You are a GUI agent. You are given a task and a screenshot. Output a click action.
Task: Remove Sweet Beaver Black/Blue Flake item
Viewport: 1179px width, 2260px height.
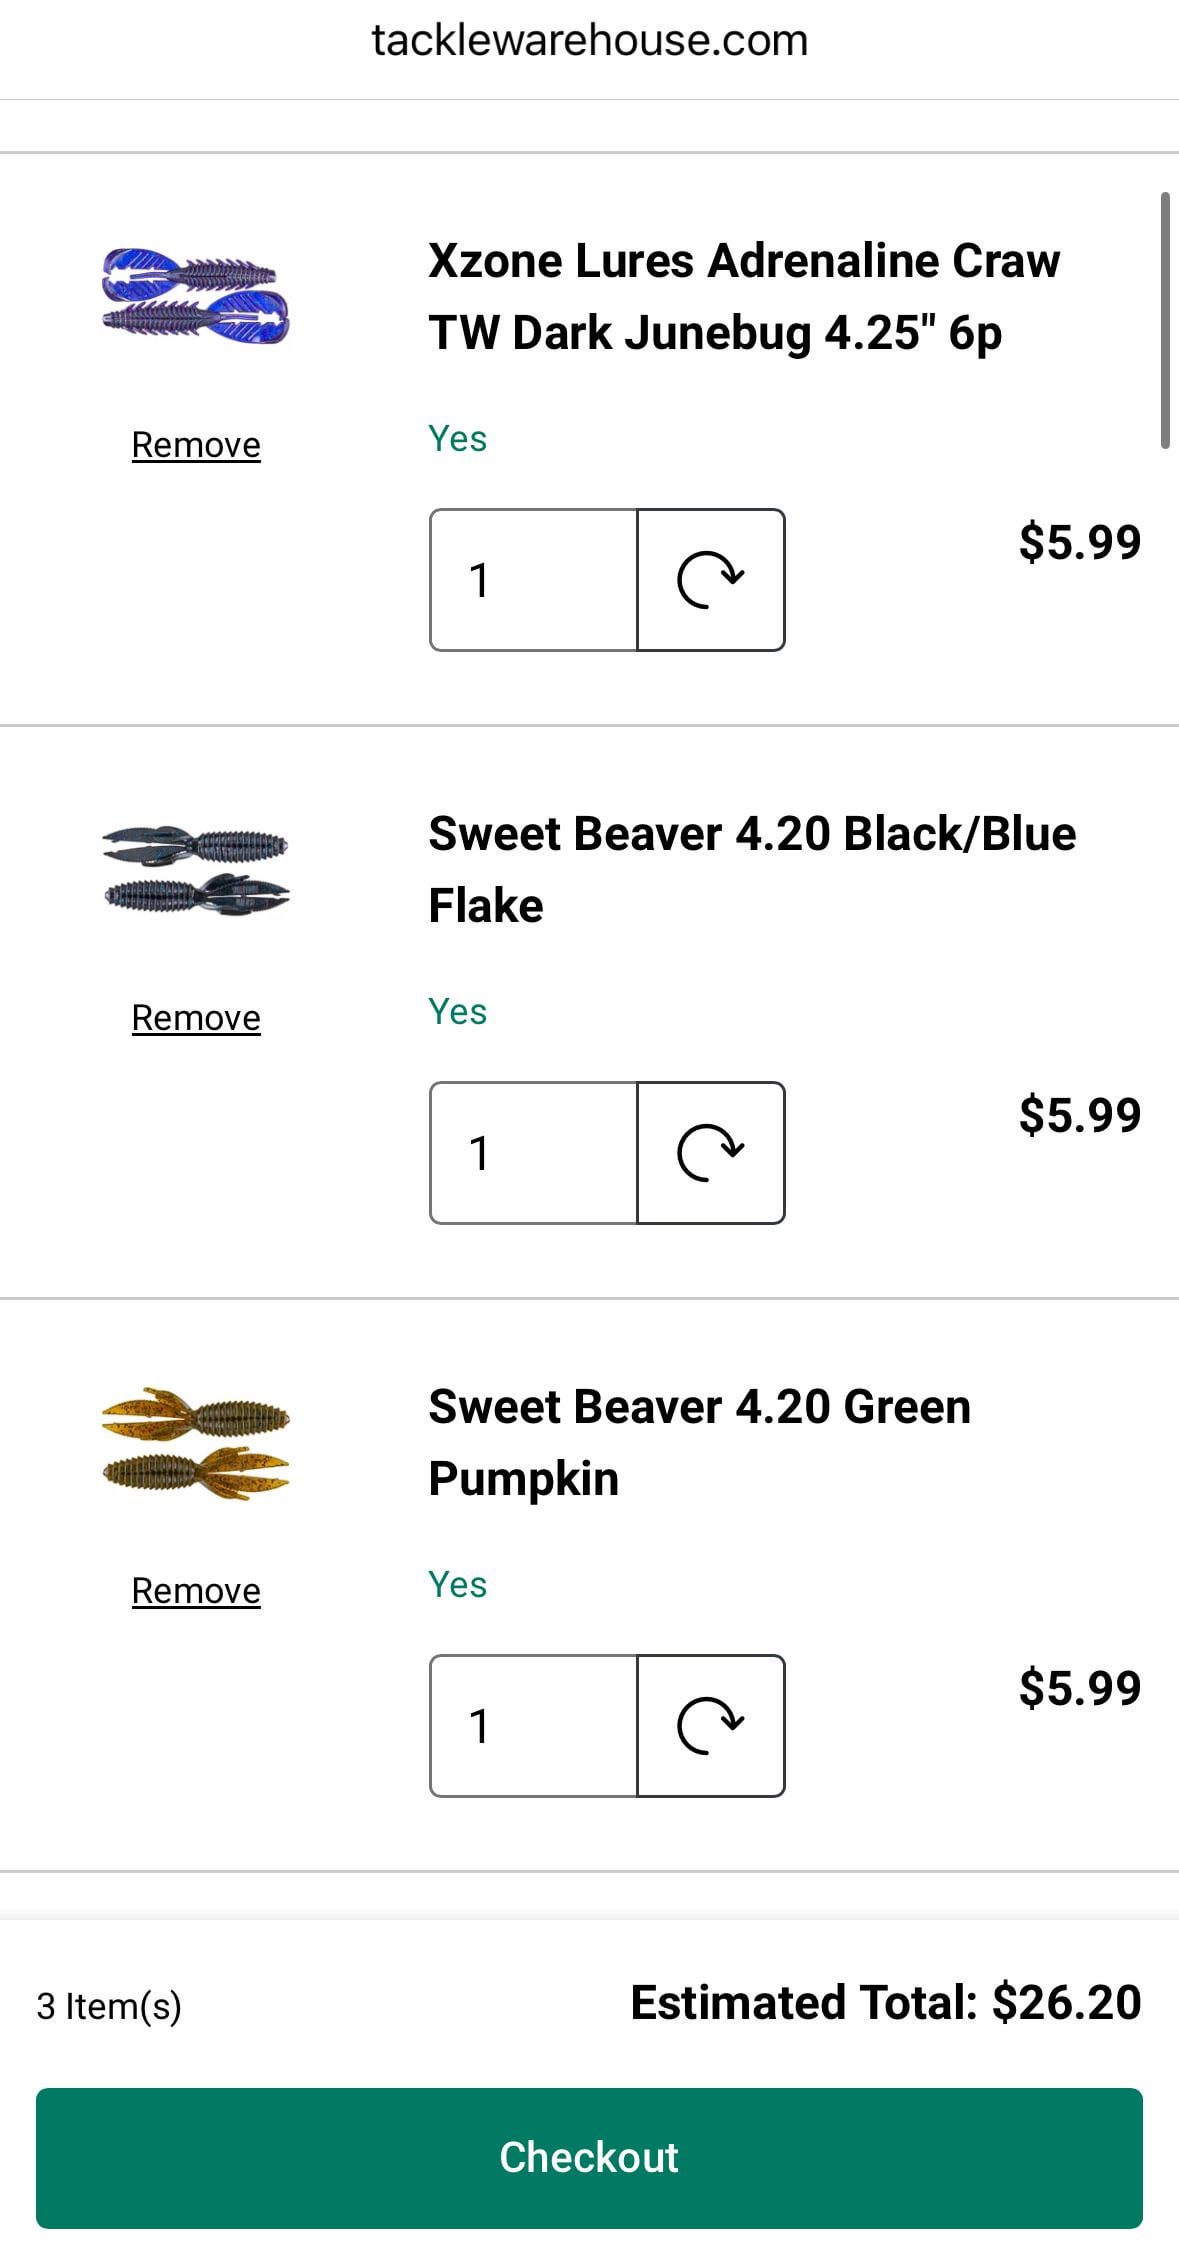196,1018
